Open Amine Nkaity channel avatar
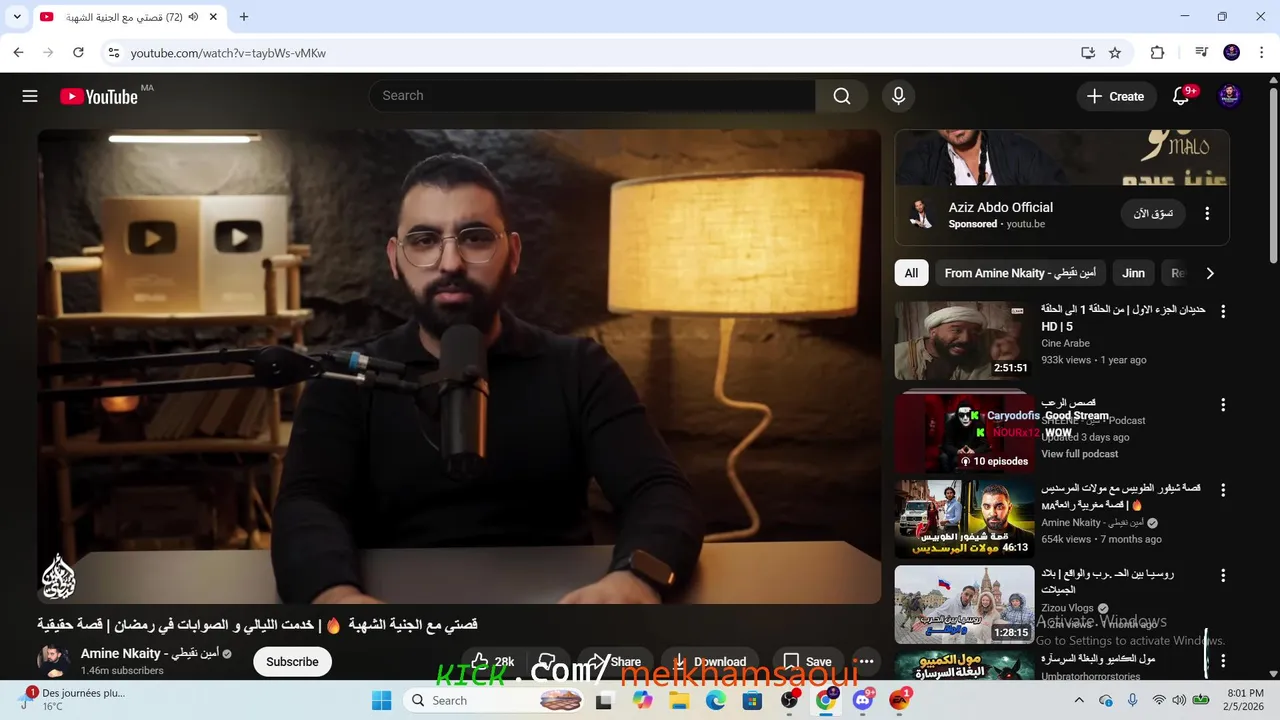This screenshot has height=720, width=1280. tap(53, 661)
